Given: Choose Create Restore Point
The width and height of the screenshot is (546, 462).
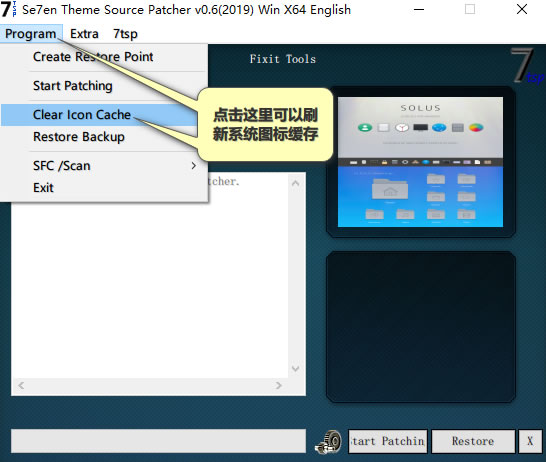Looking at the screenshot, I should coord(104,57).
